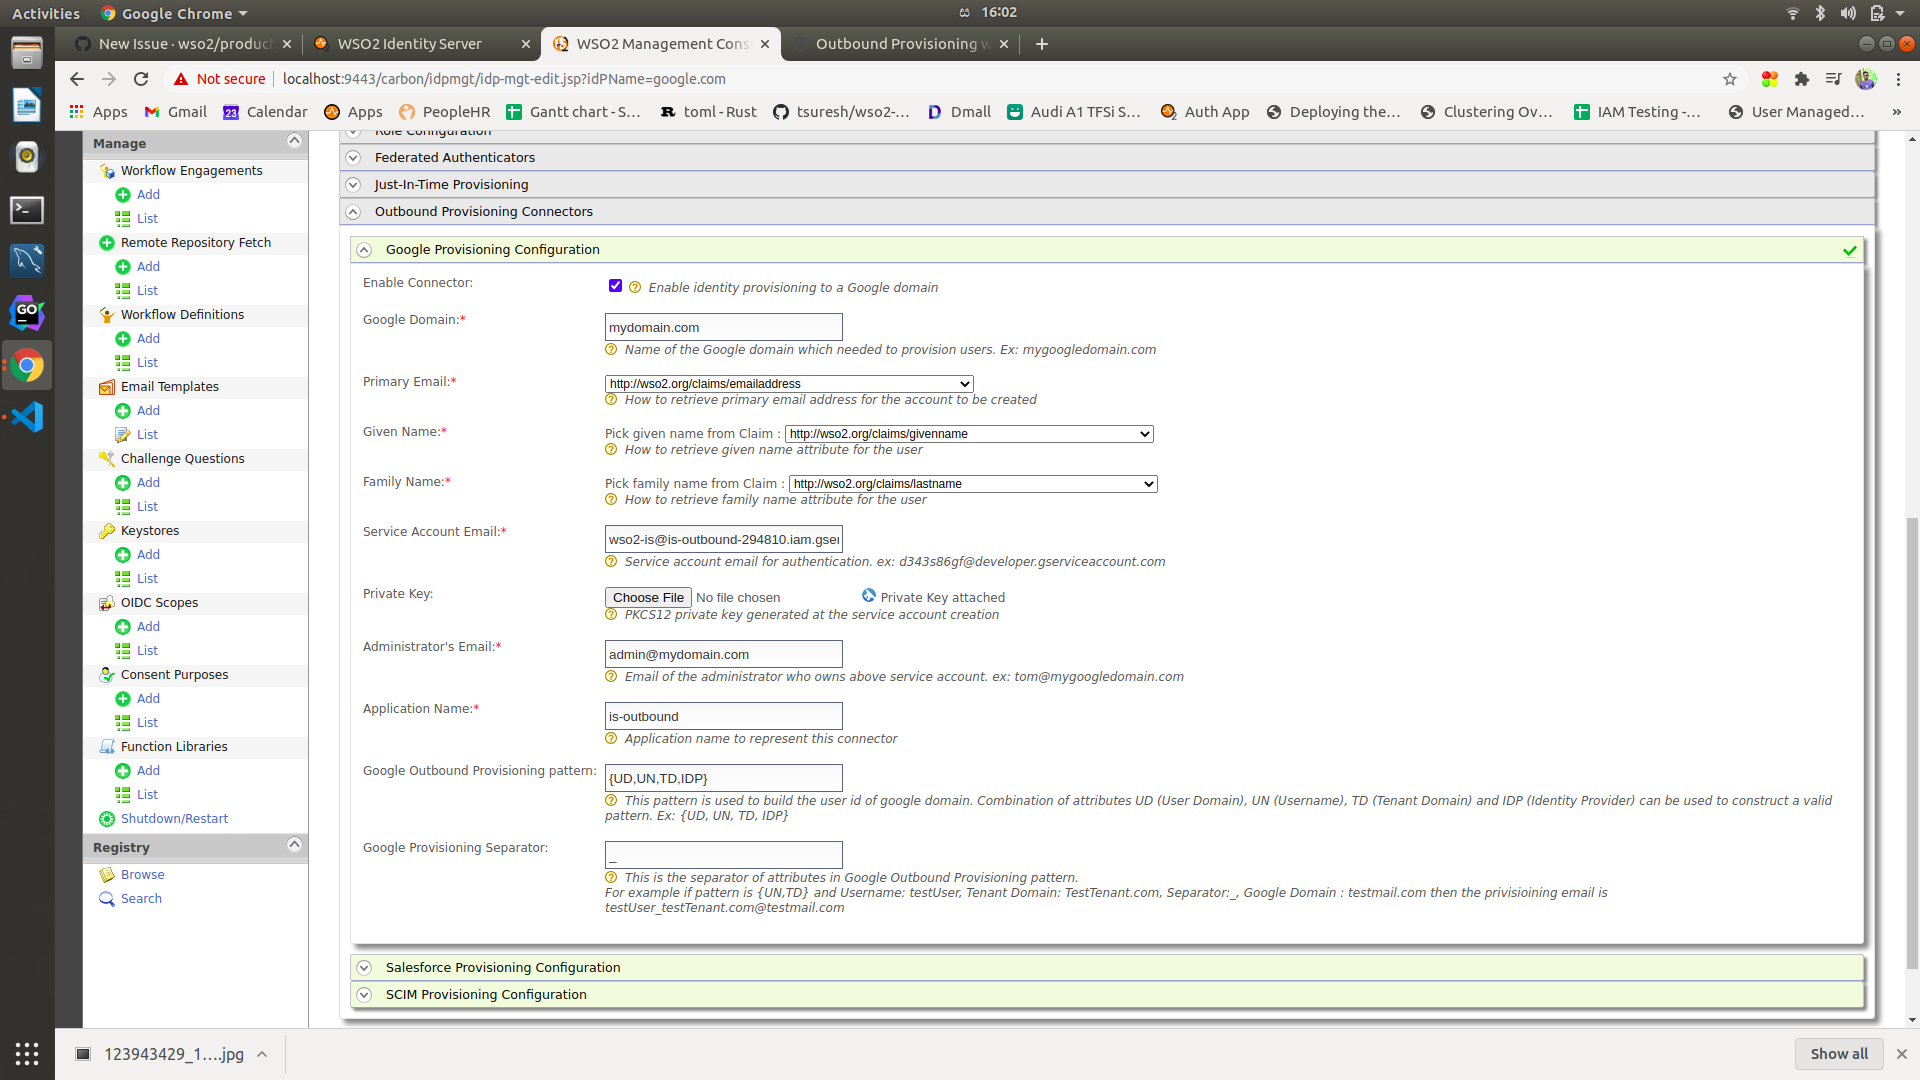Click the Workflow Definitions icon
This screenshot has width=1920, height=1080.
click(x=107, y=314)
